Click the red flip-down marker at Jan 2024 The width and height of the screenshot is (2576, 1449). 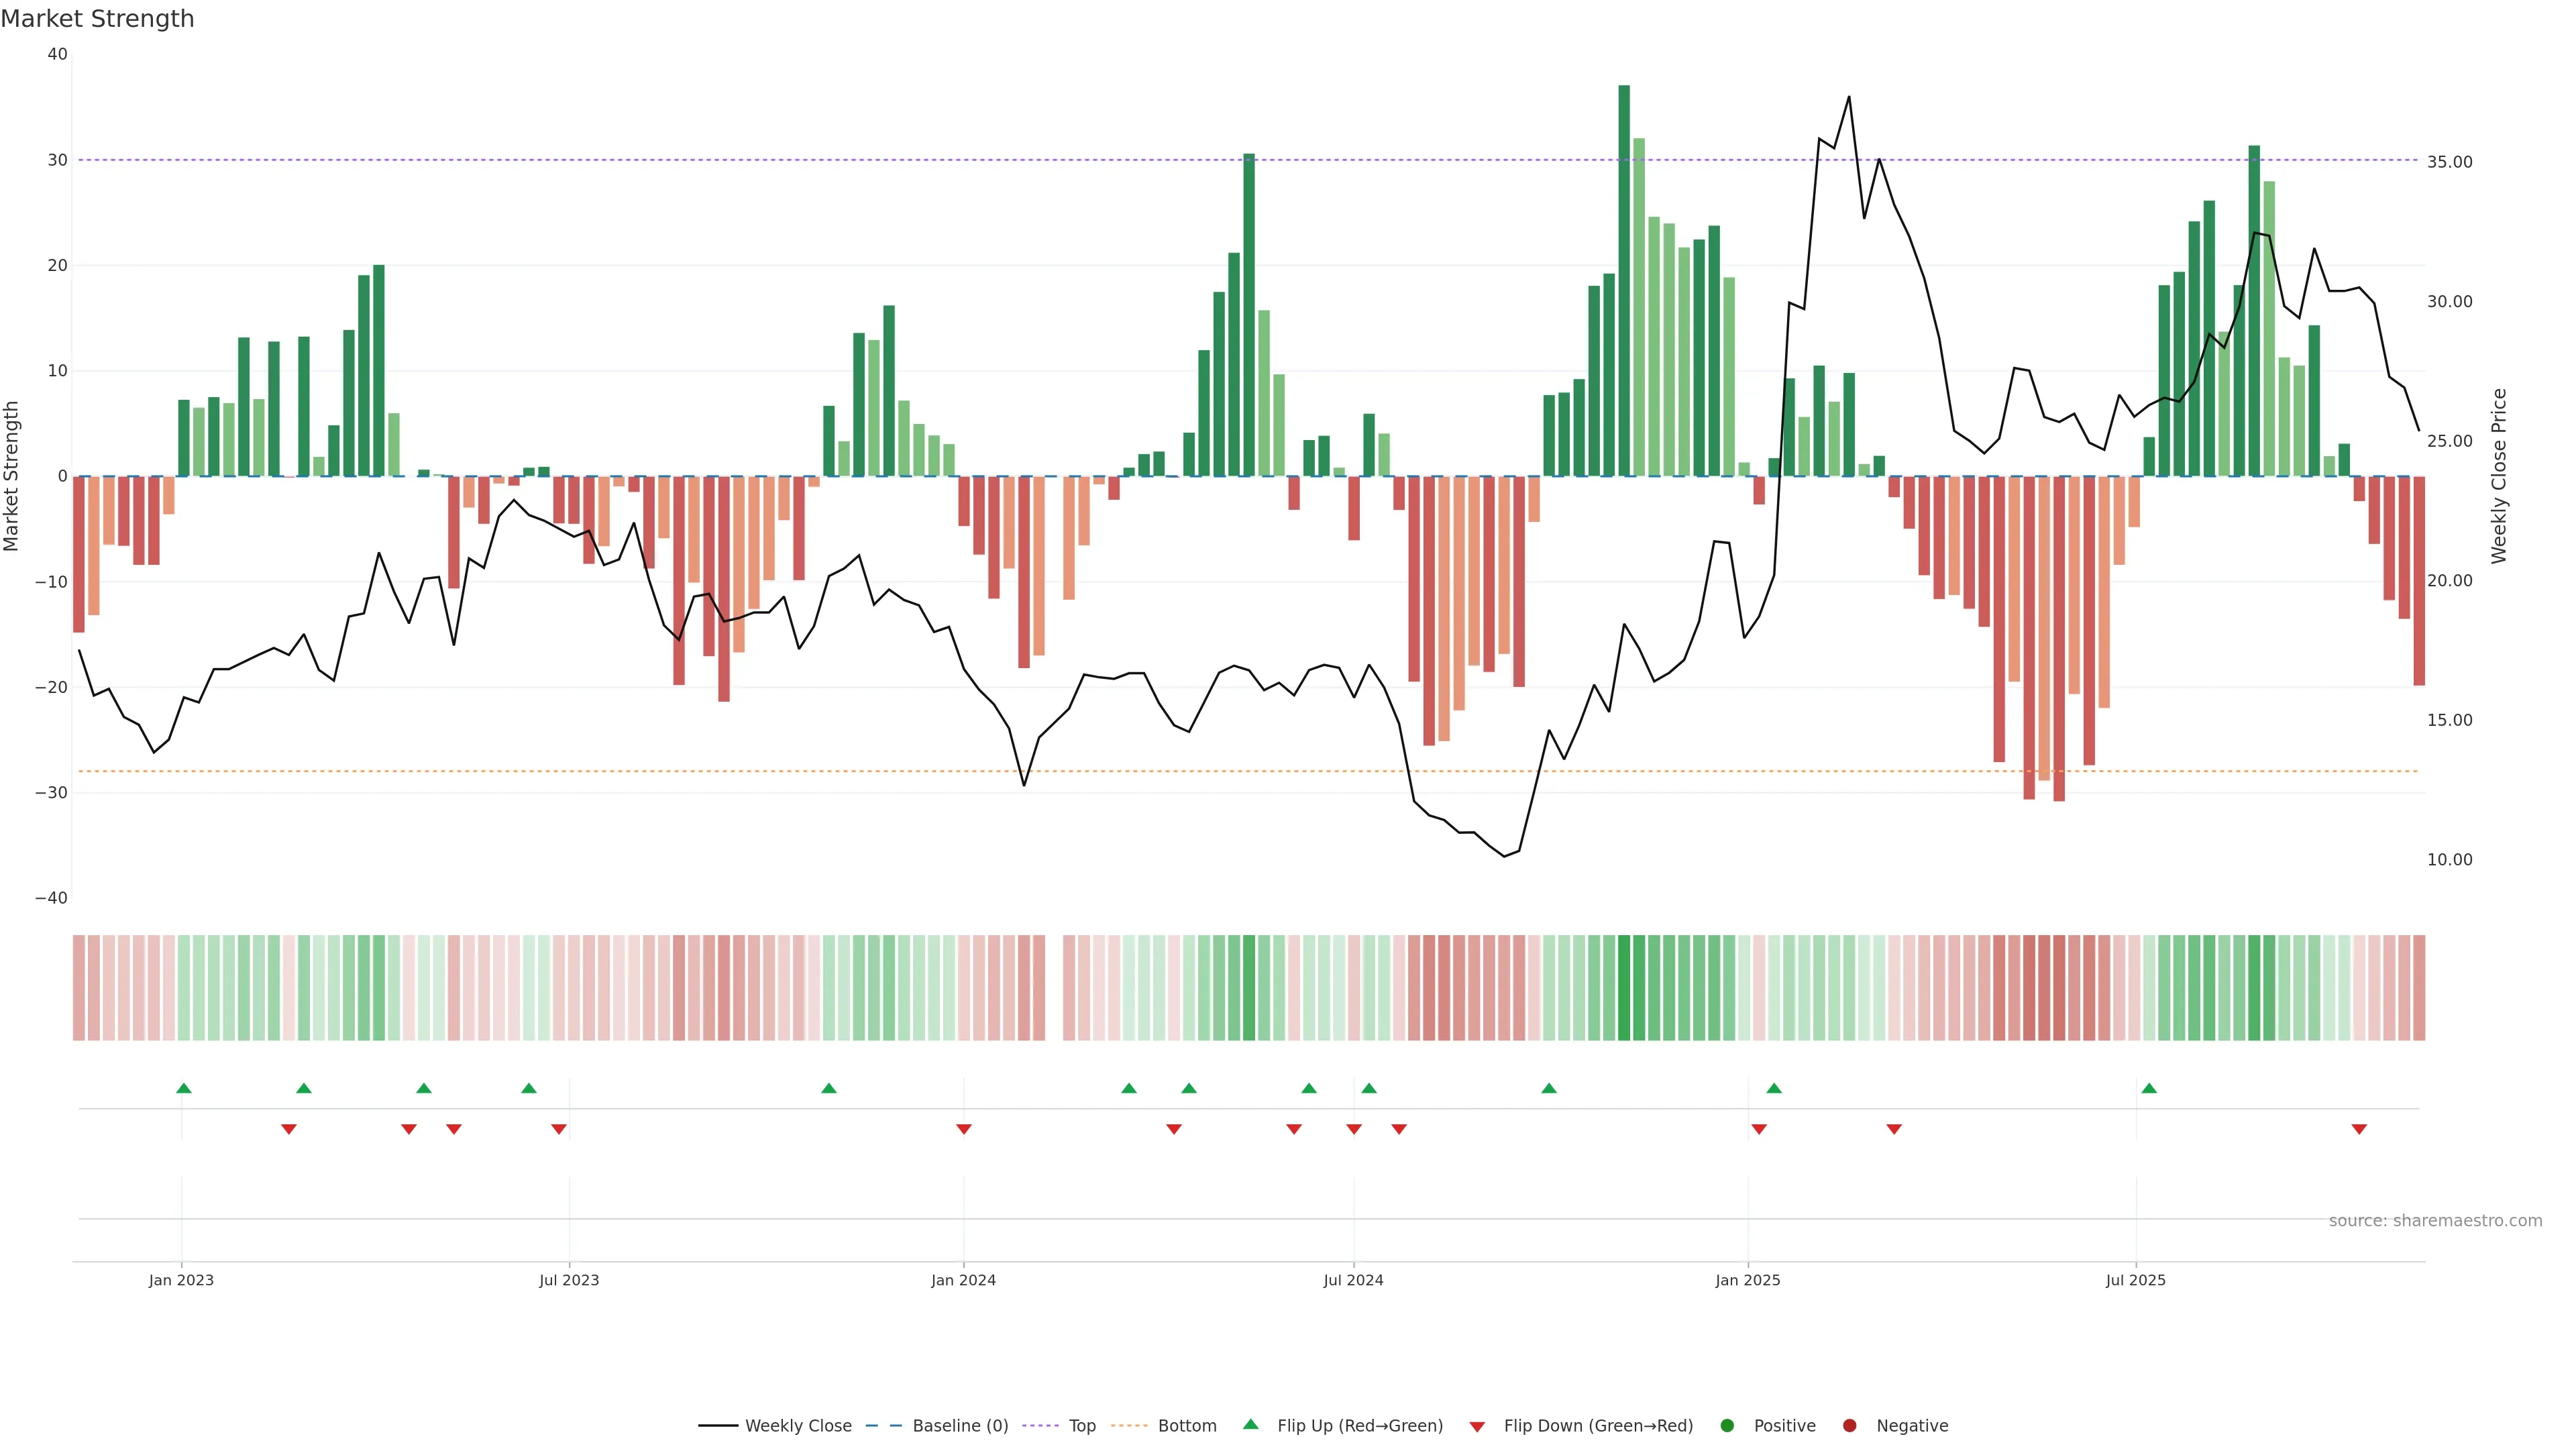tap(964, 1129)
